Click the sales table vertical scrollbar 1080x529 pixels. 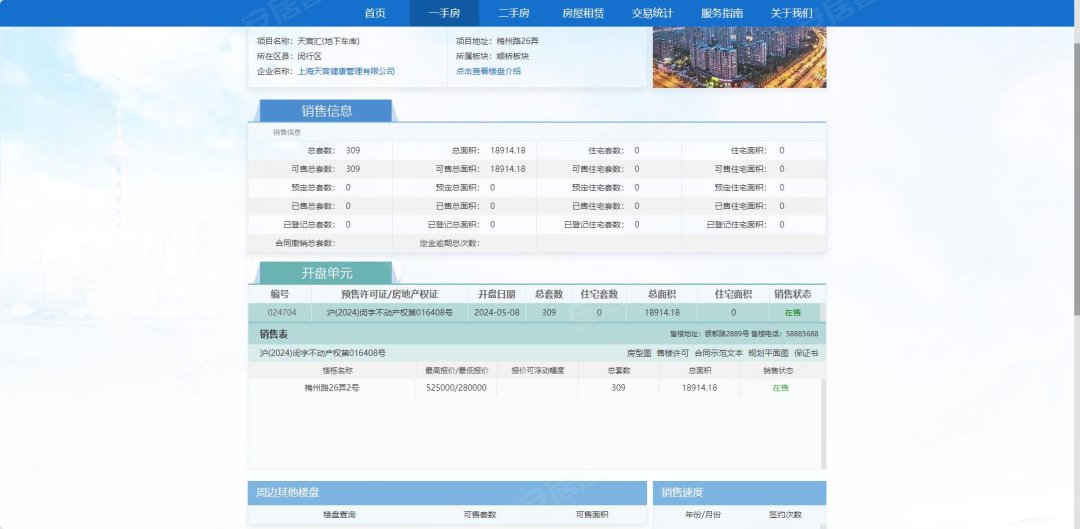tap(823, 420)
